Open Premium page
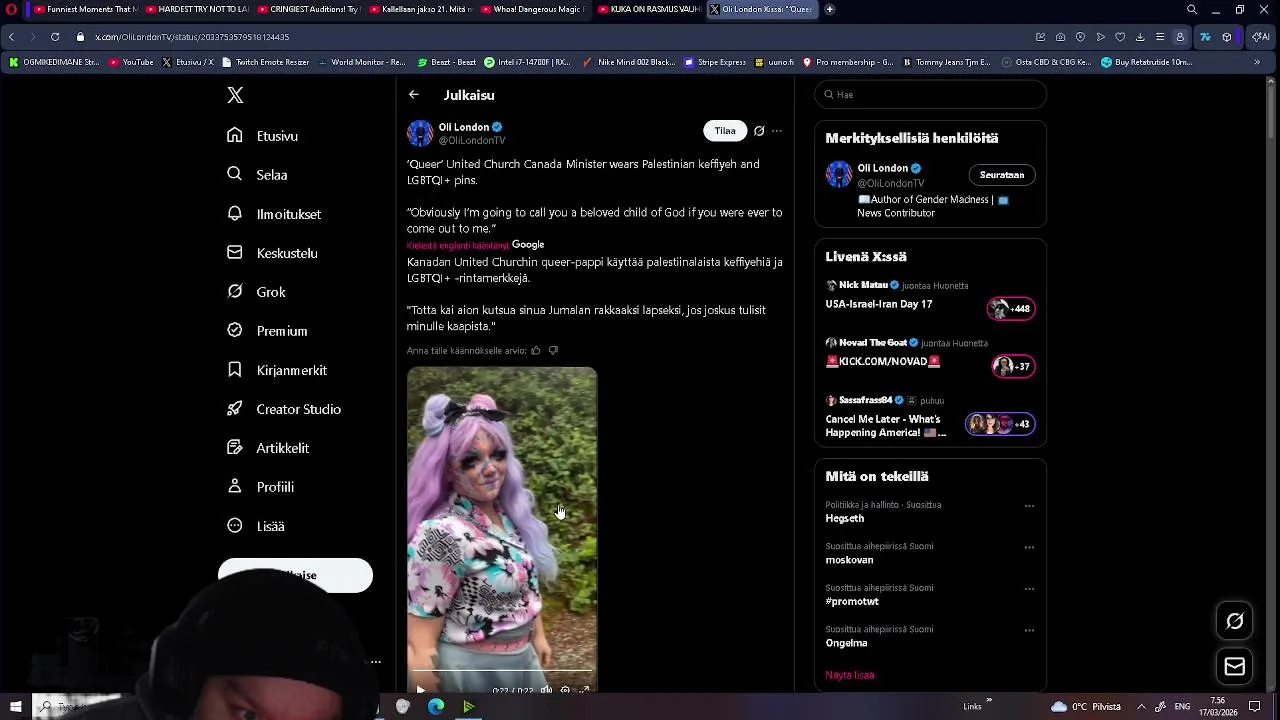 tap(267, 331)
